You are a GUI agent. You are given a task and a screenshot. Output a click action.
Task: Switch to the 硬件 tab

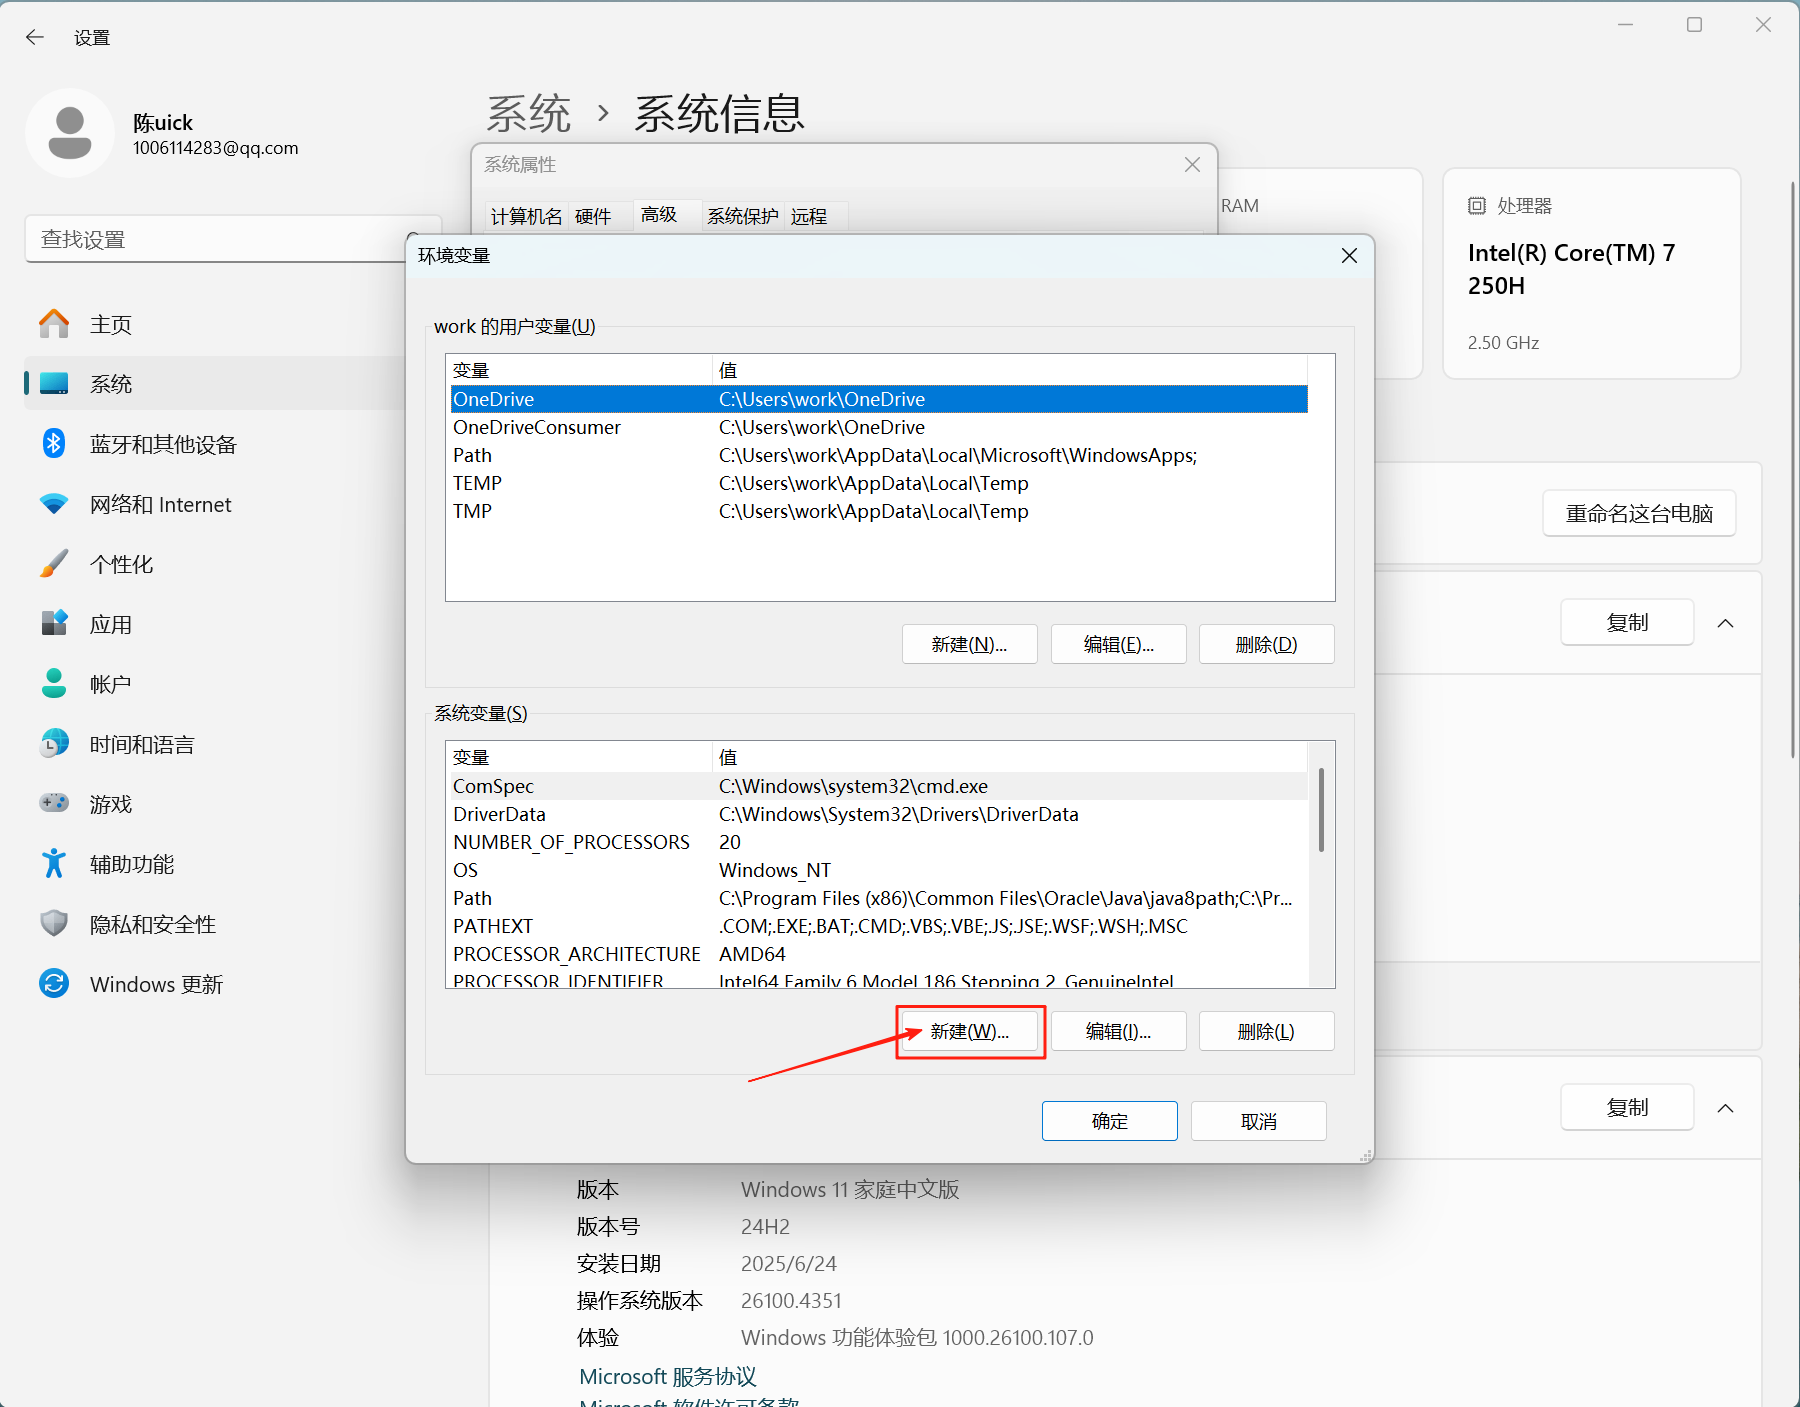(x=592, y=216)
